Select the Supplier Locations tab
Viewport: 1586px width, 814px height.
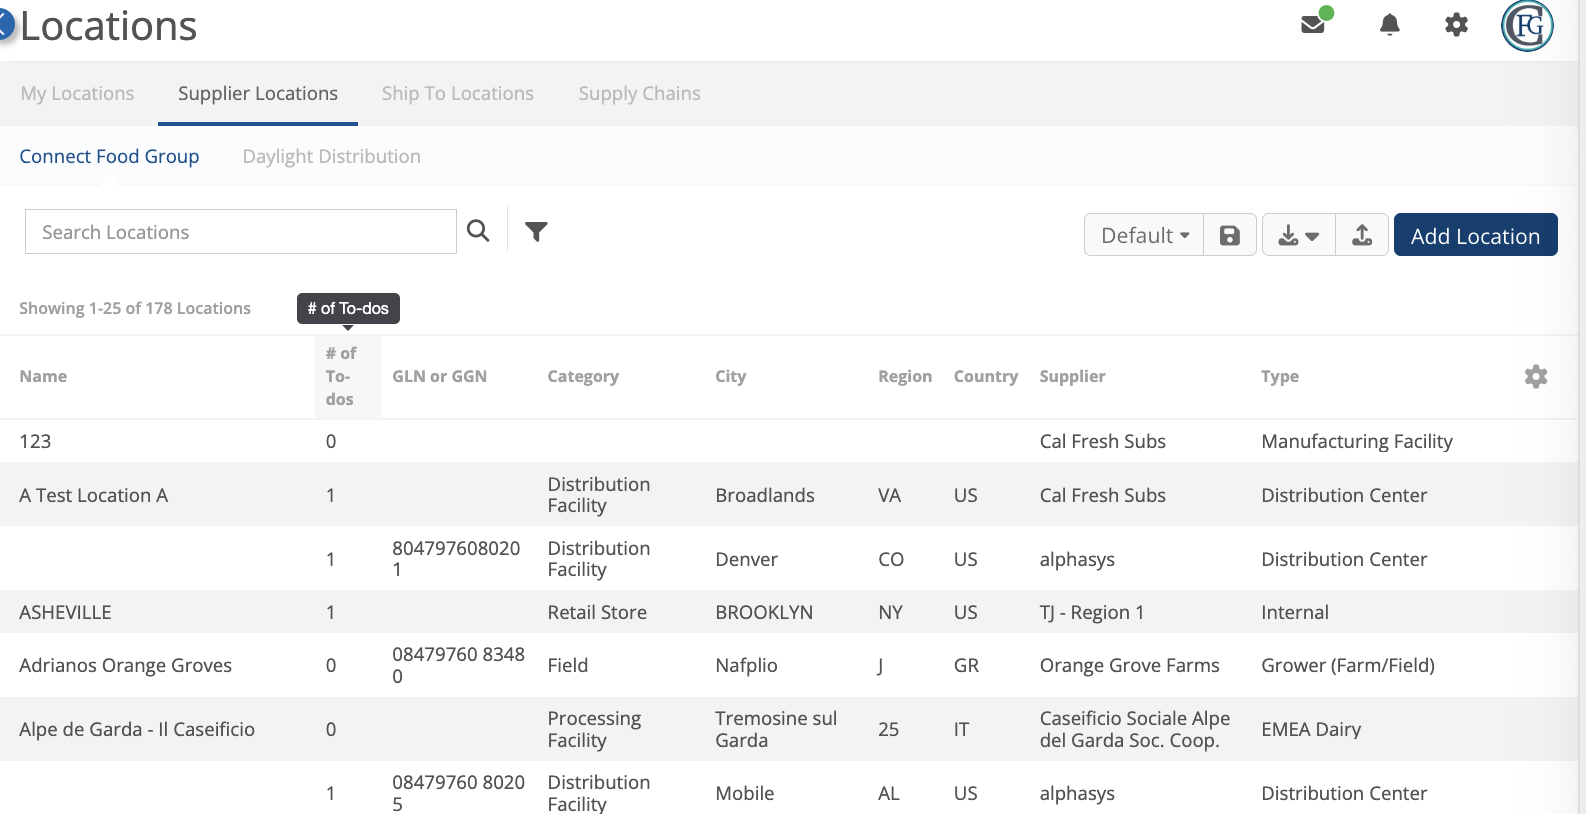click(x=258, y=93)
